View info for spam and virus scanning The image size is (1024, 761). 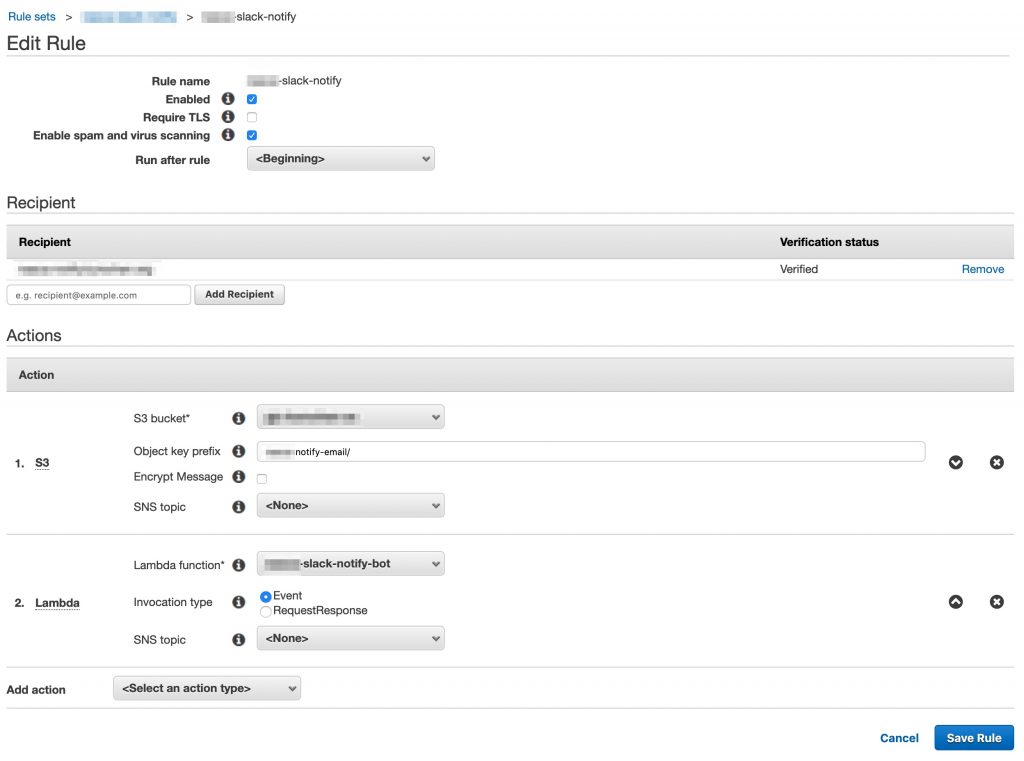coord(228,135)
